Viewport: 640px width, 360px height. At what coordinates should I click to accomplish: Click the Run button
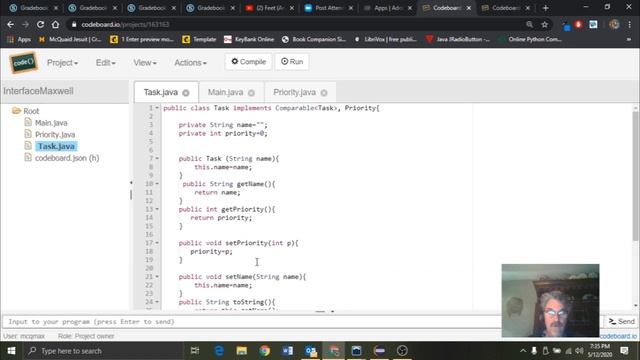pos(292,62)
